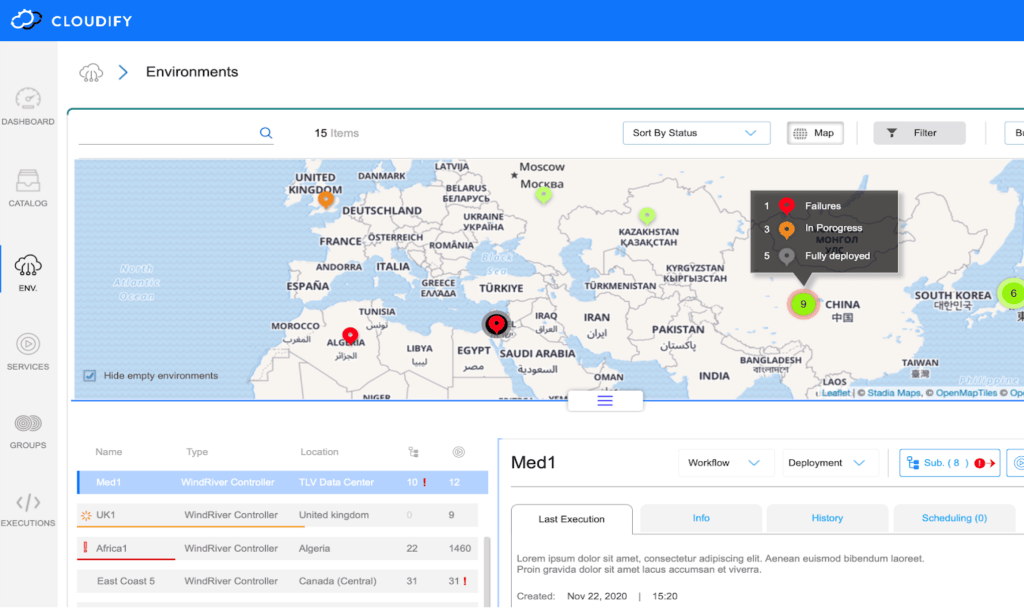Click the red Algeria map pin
This screenshot has height=609, width=1024.
click(350, 336)
